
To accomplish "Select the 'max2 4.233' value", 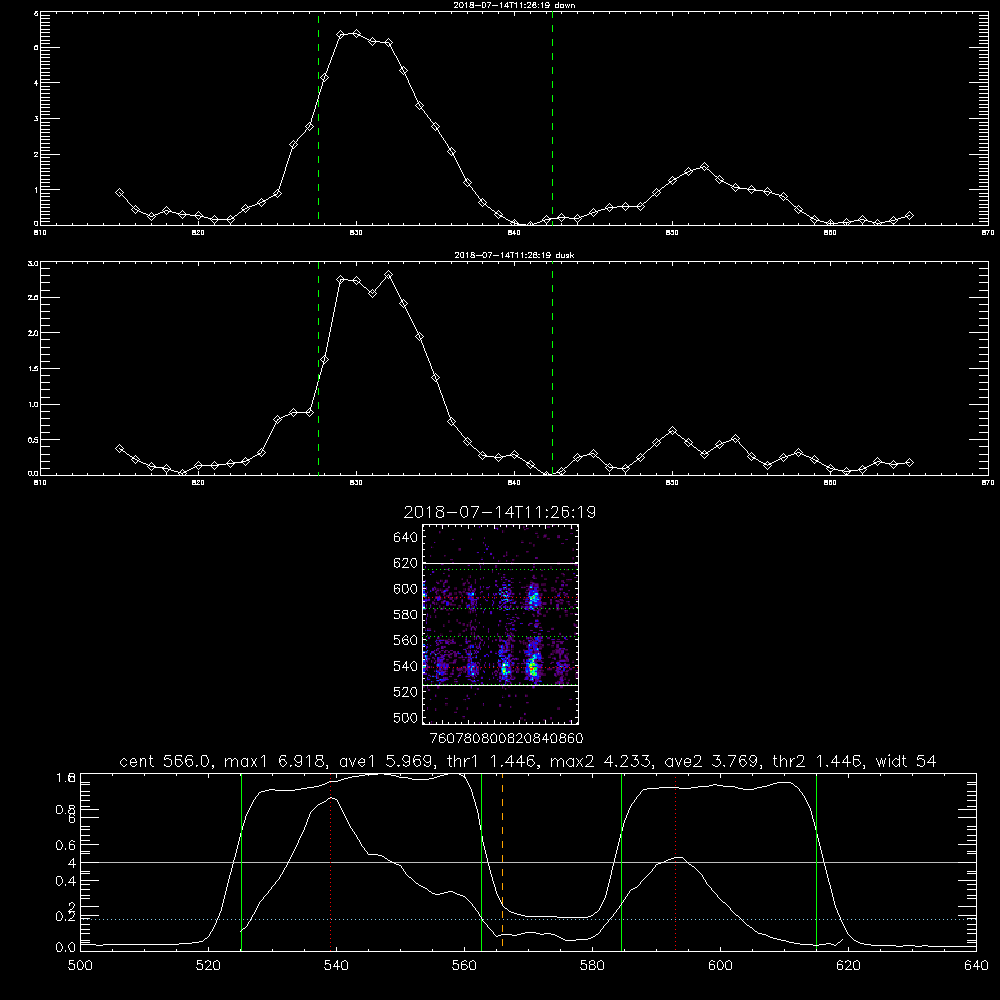I will tap(601, 761).
